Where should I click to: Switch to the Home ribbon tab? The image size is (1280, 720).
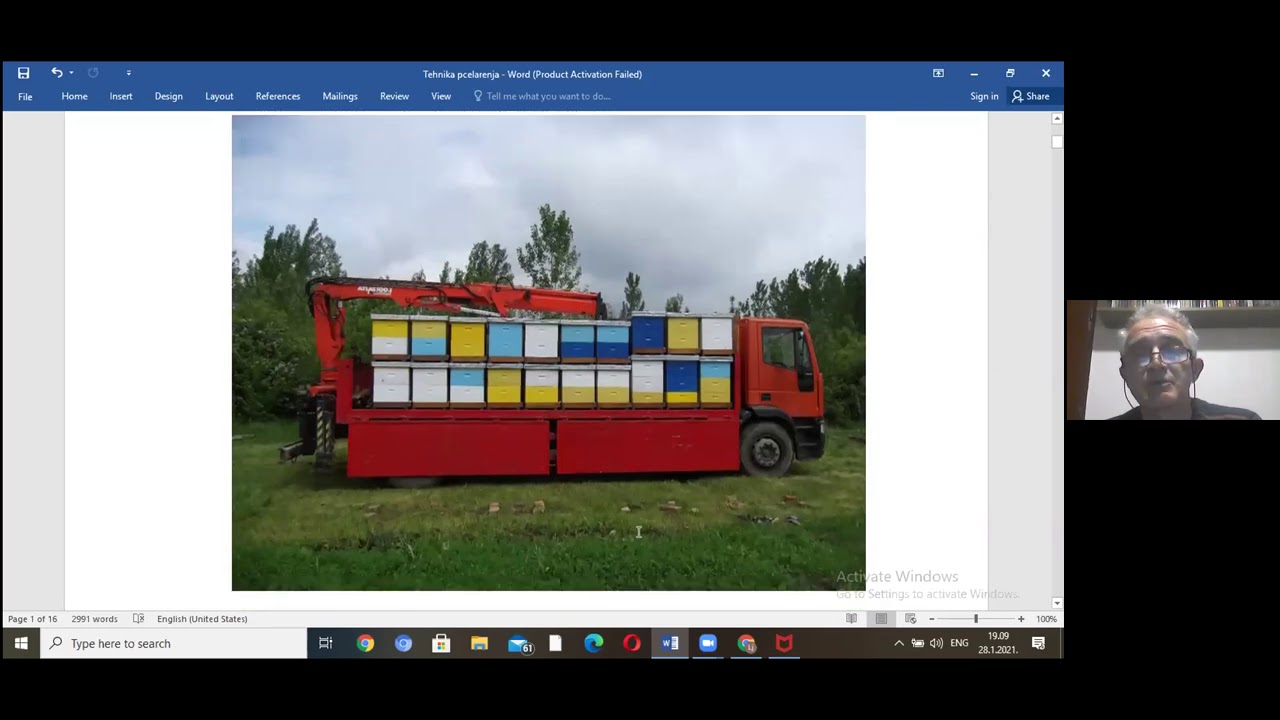coord(74,96)
